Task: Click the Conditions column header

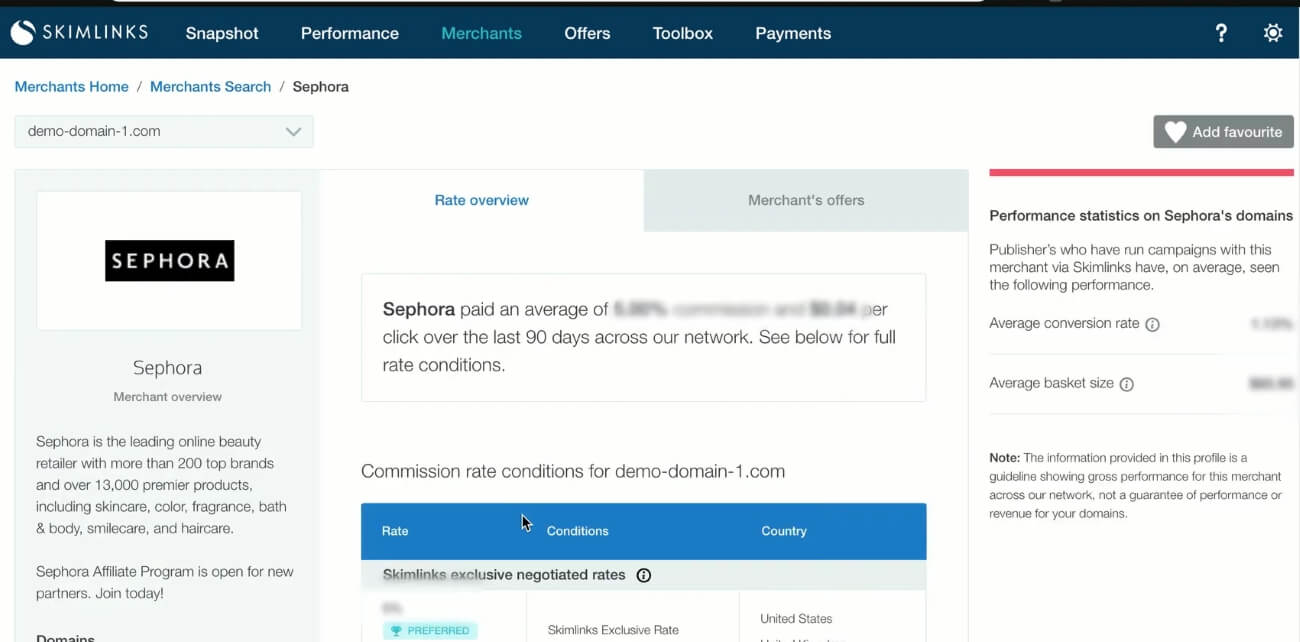Action: [577, 531]
